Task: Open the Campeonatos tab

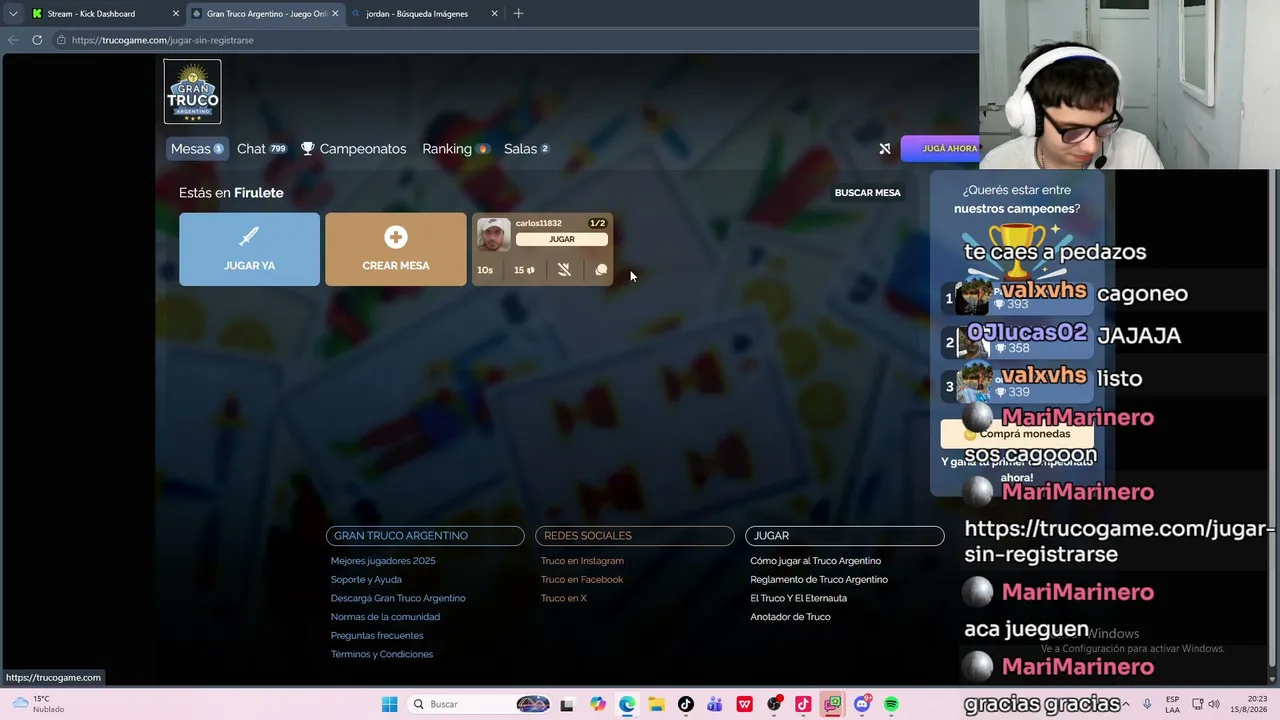Action: 354,149
